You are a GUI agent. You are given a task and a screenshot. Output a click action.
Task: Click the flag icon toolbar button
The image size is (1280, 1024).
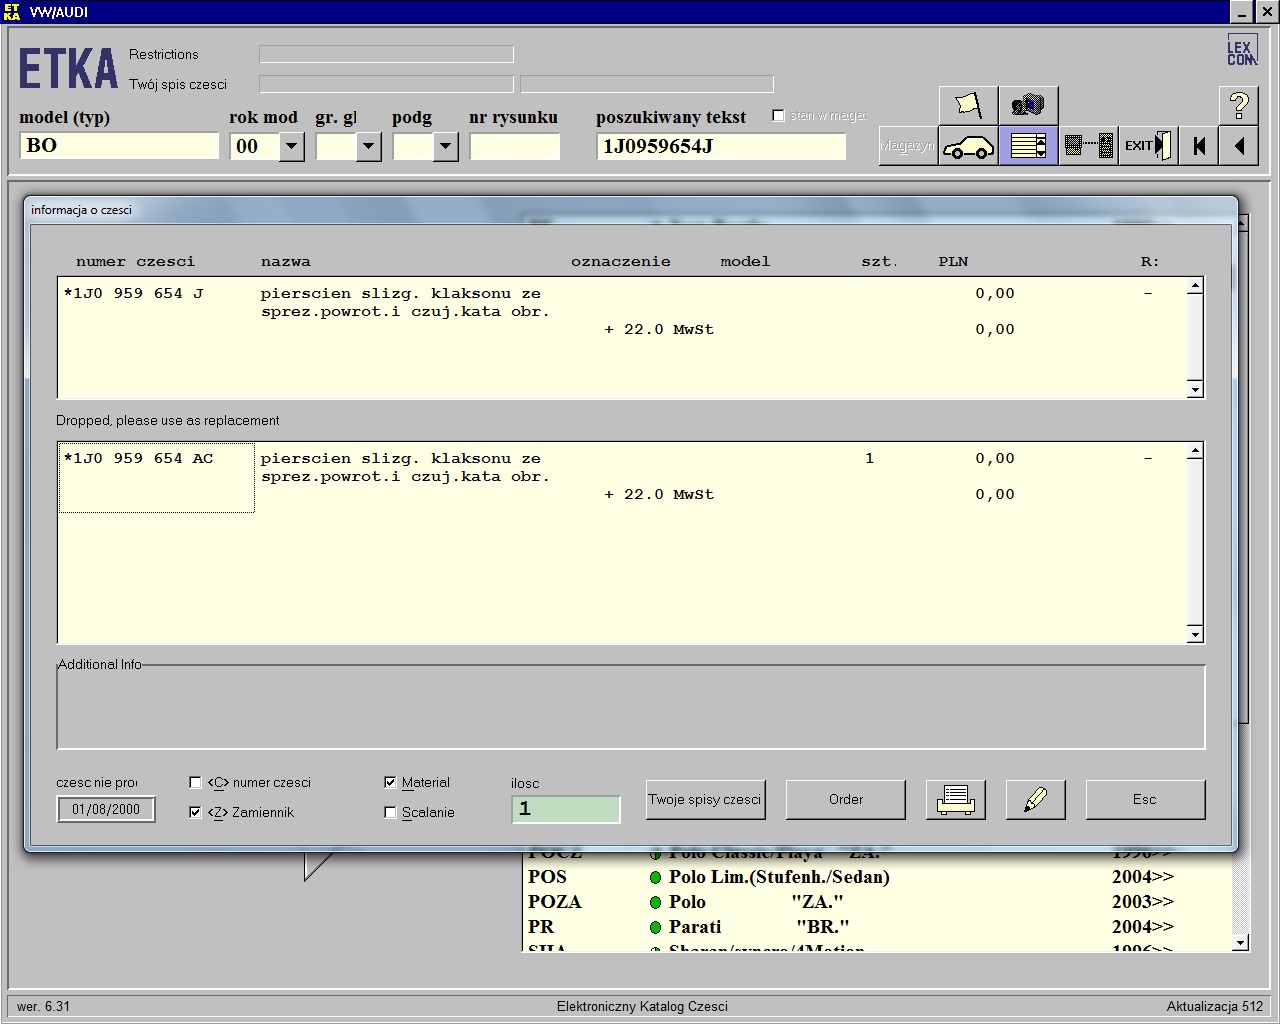click(968, 105)
